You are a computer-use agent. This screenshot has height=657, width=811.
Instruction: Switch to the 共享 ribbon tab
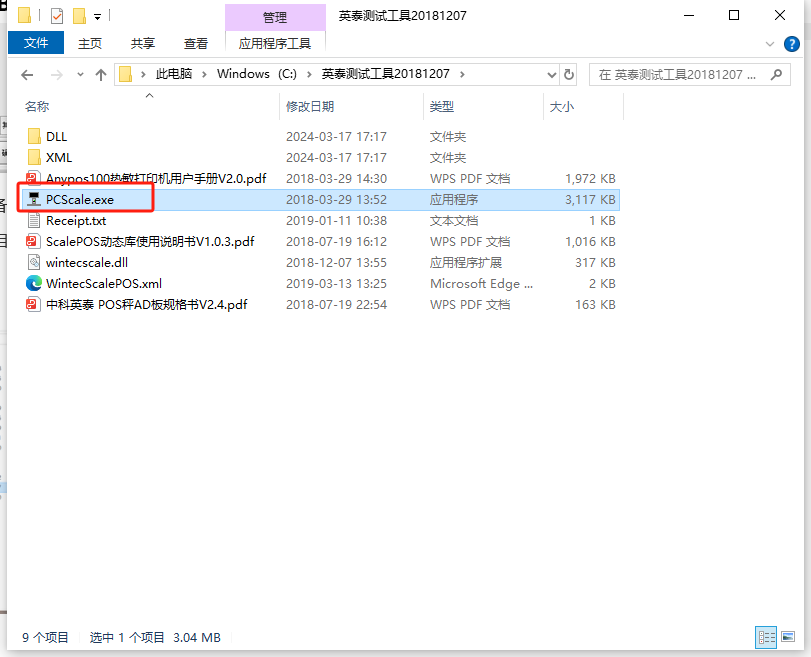(142, 43)
